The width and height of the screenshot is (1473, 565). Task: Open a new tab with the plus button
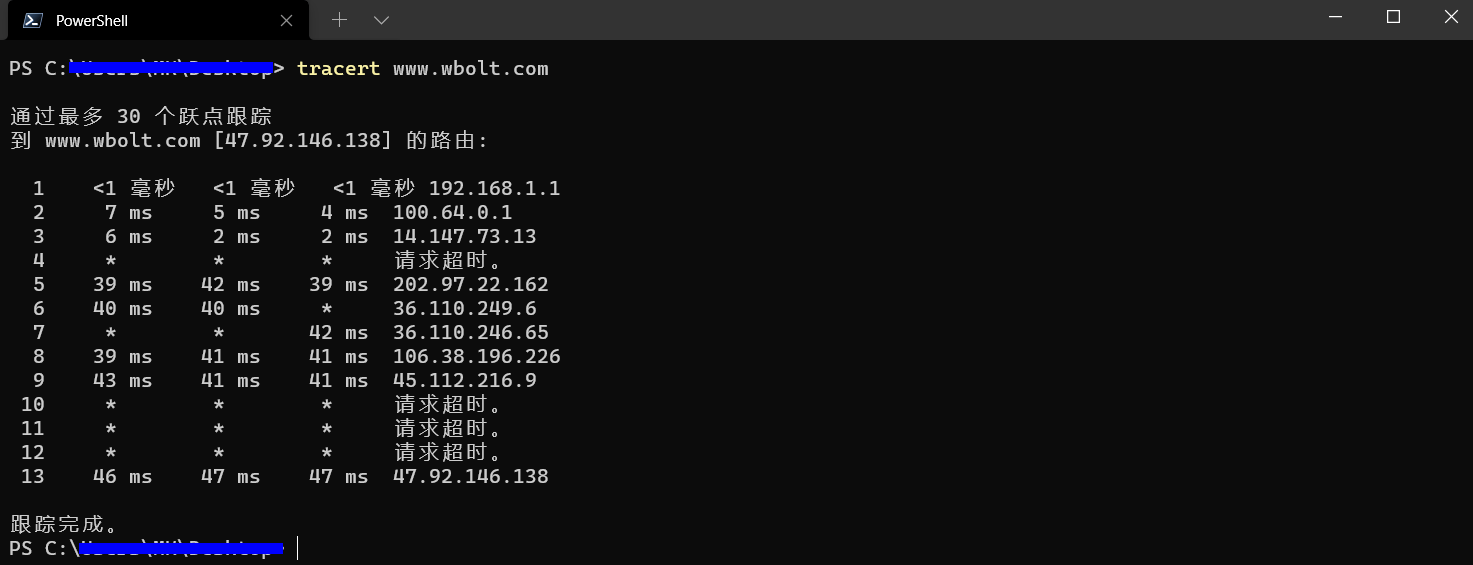pos(339,20)
